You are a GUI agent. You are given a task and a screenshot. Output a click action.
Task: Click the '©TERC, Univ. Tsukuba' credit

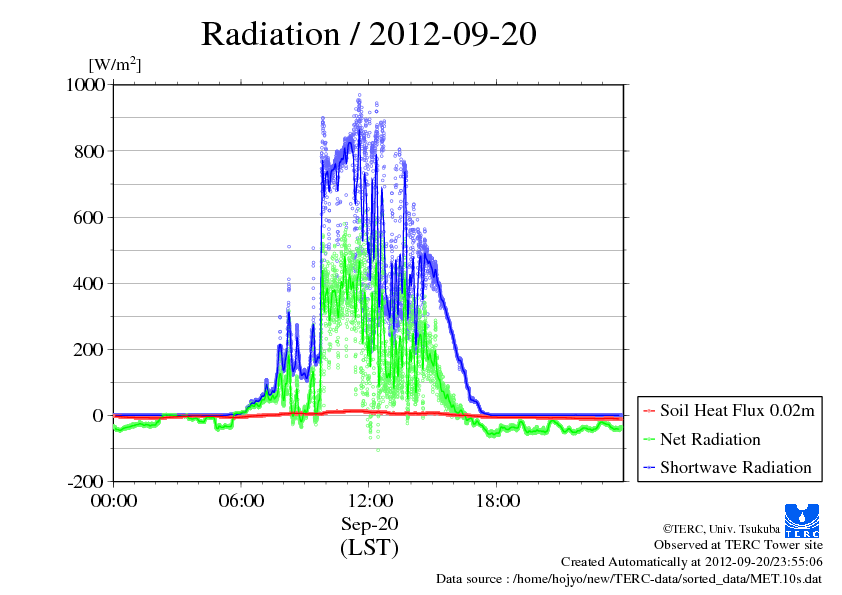(x=721, y=529)
